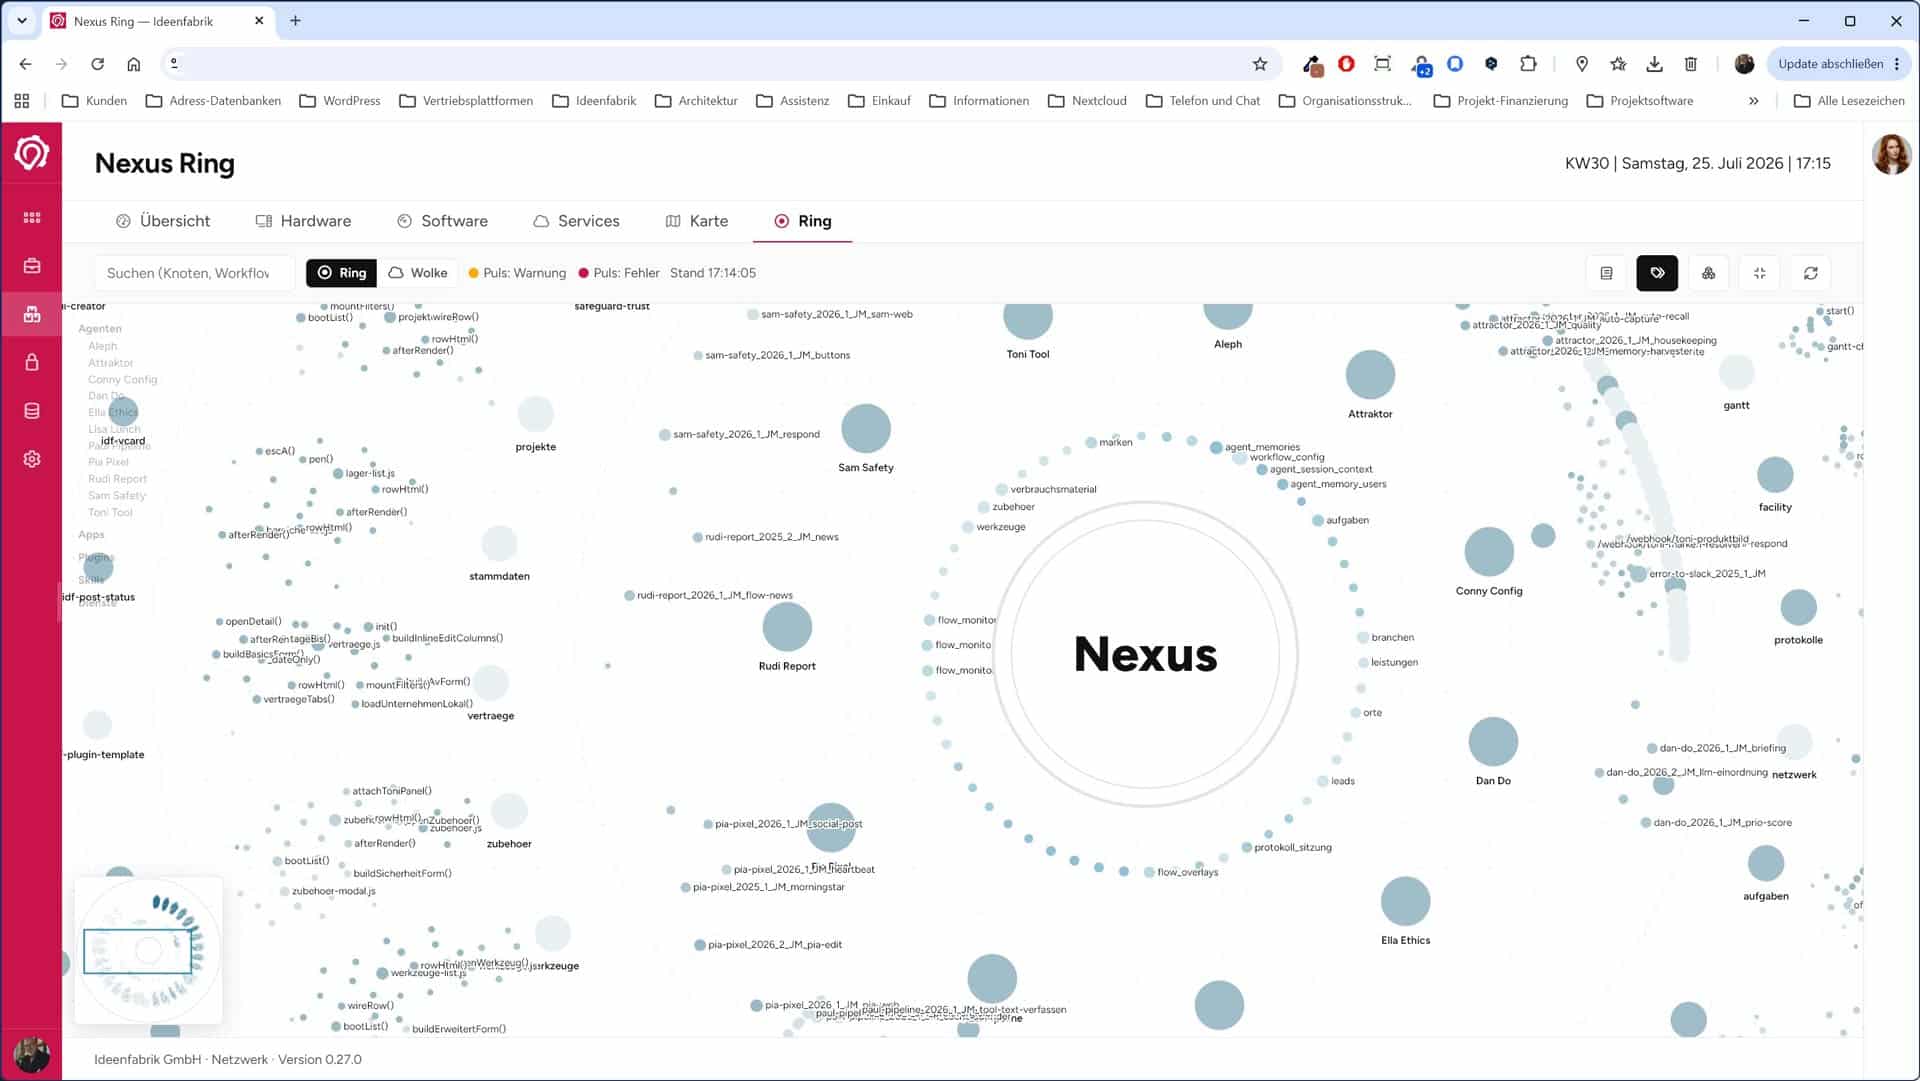Open the settings gear in the sidebar
Image resolution: width=1920 pixels, height=1081 pixels.
click(32, 459)
